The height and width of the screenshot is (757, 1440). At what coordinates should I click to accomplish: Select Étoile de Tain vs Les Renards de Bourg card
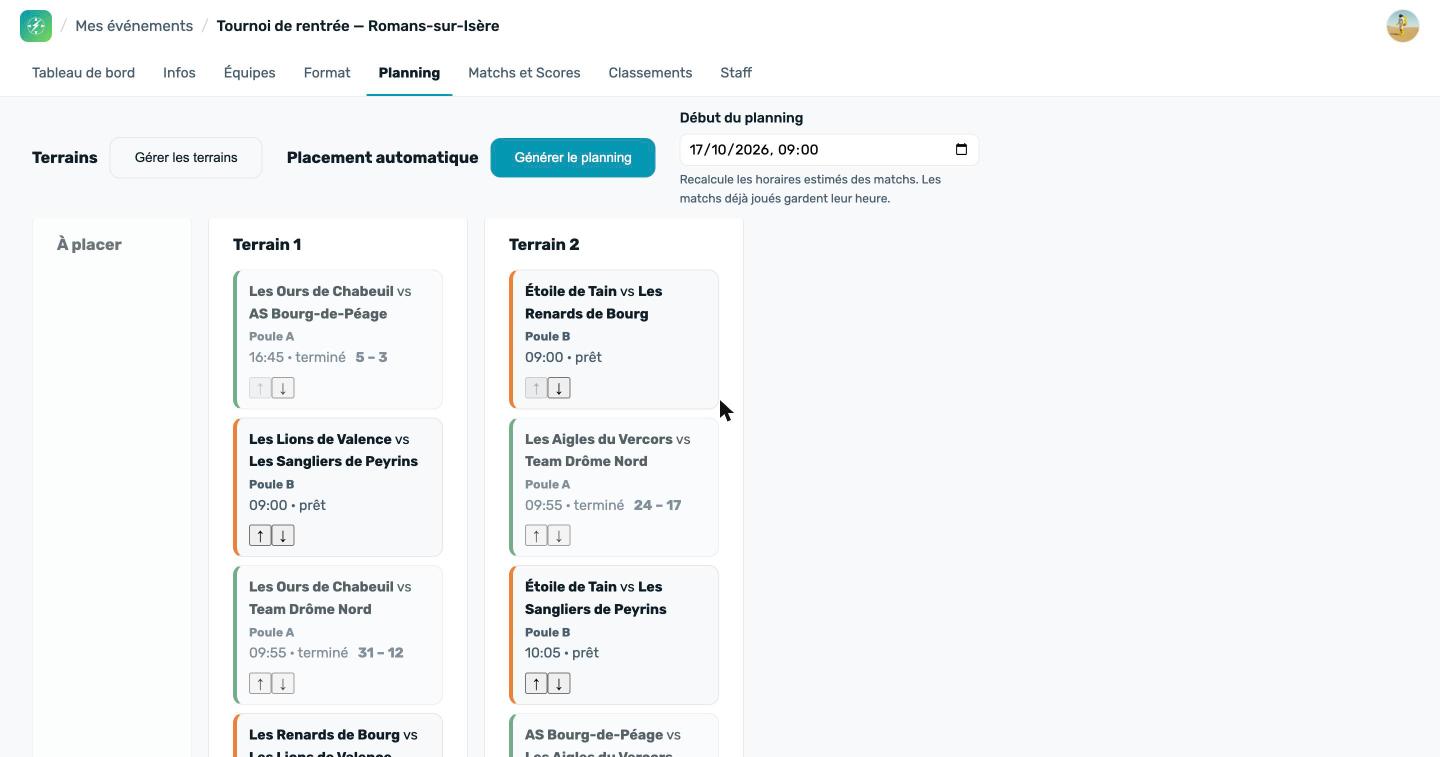614,339
